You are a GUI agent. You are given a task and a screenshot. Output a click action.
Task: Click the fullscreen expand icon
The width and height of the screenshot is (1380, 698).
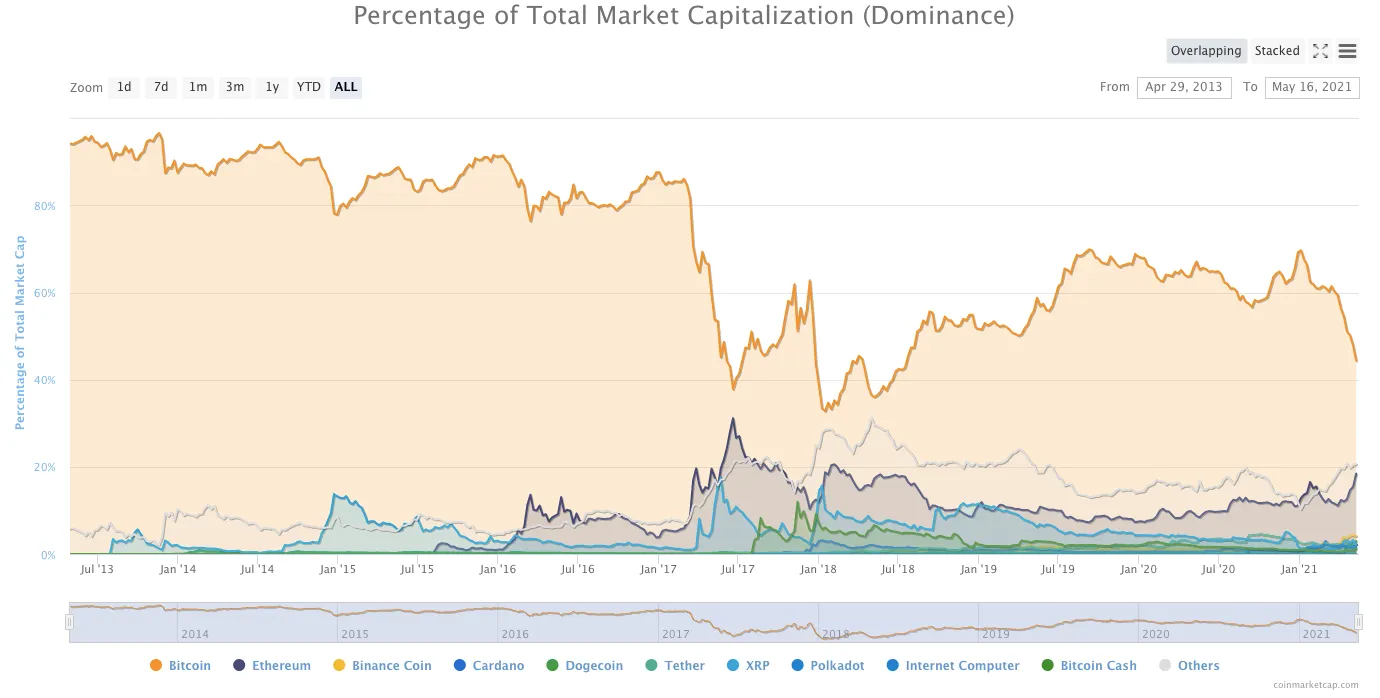click(x=1320, y=51)
